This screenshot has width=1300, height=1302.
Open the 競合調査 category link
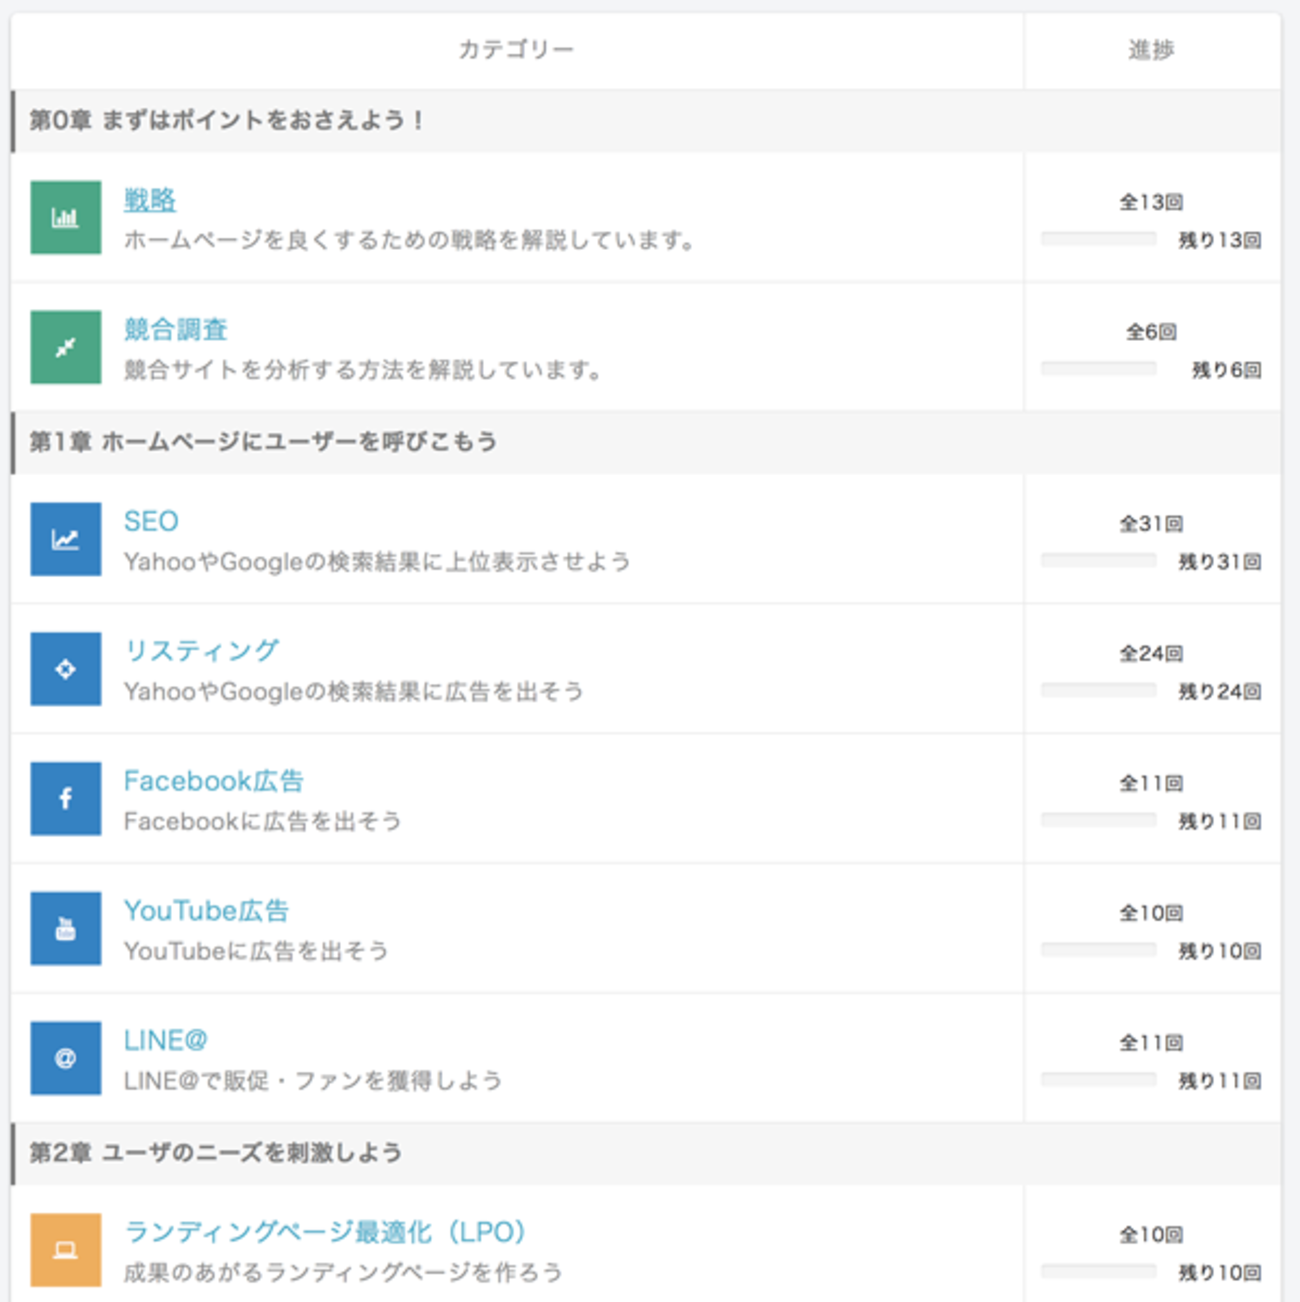pos(176,329)
